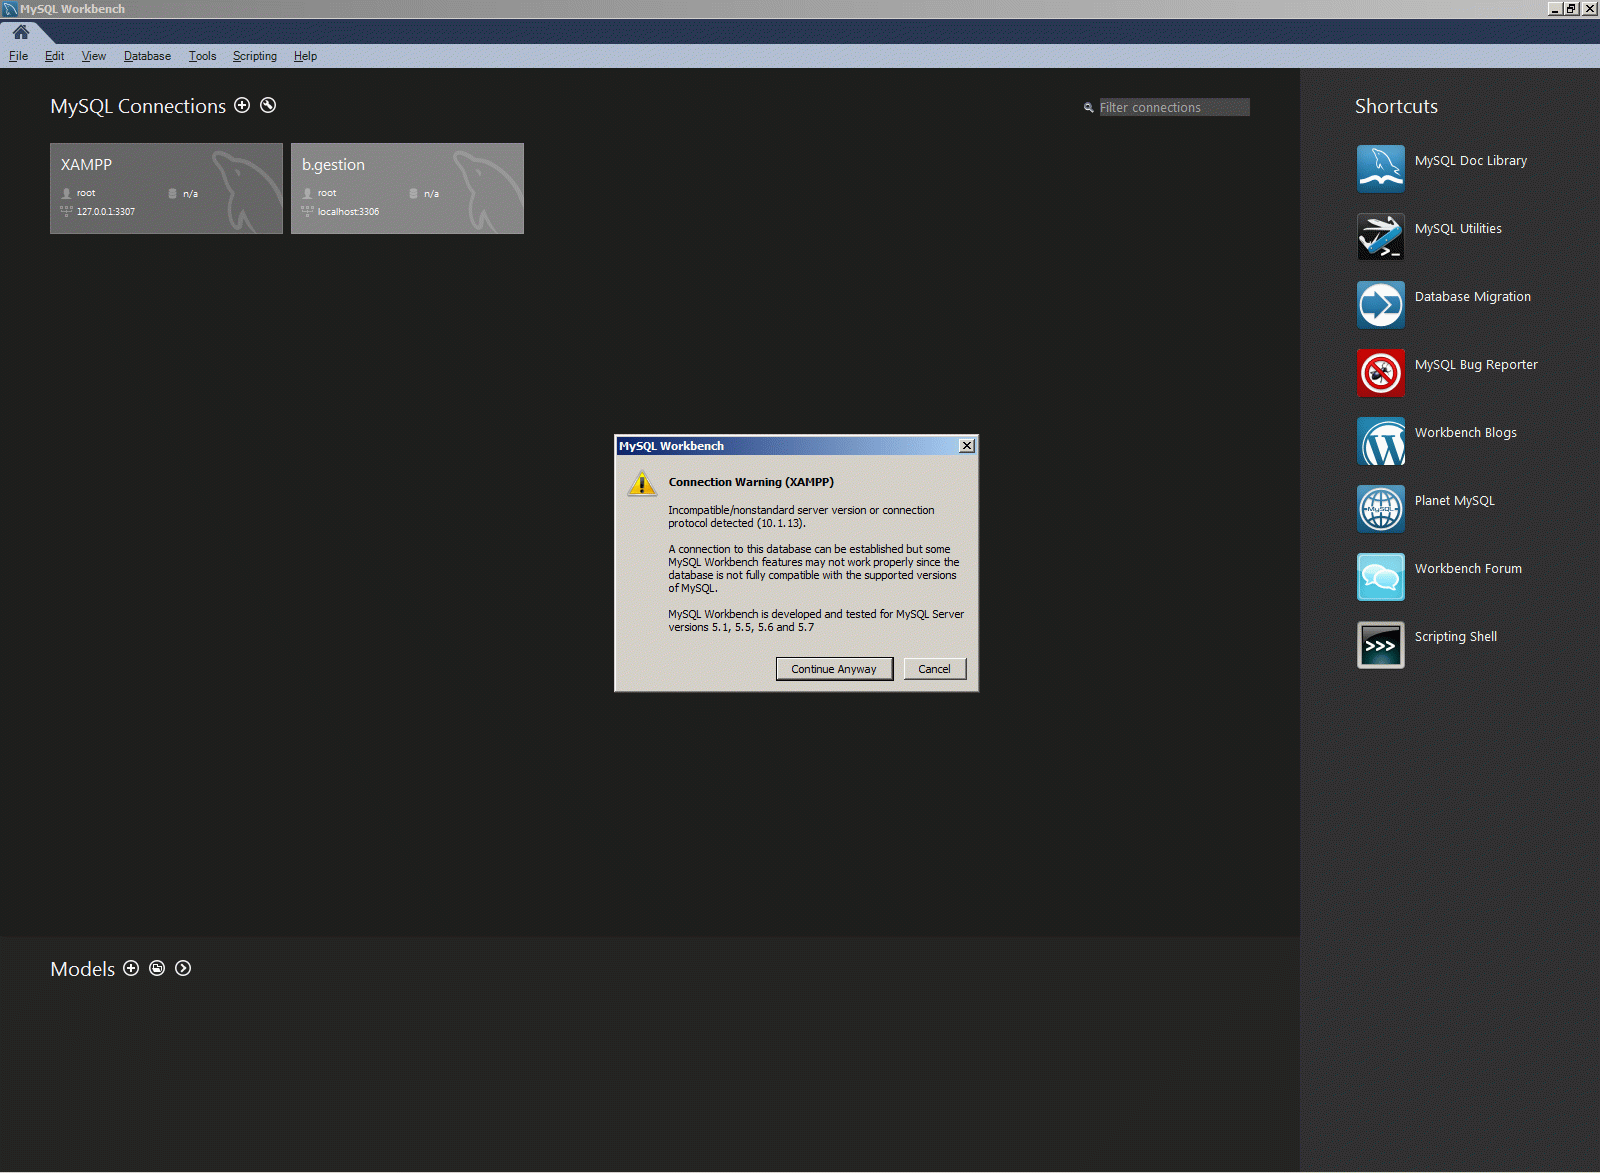The height and width of the screenshot is (1173, 1600).
Task: Click the Home tab icon
Action: coord(21,32)
